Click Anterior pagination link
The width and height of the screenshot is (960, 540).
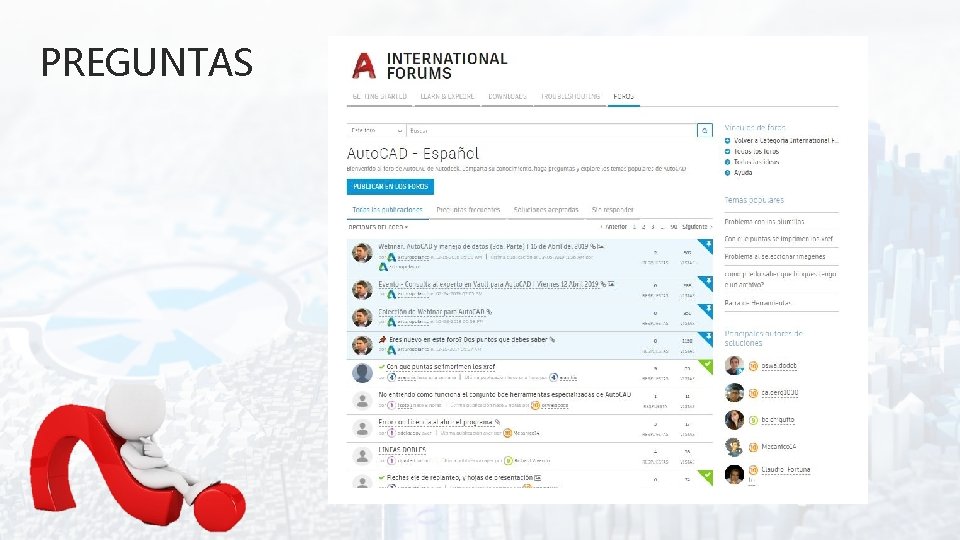coord(614,227)
